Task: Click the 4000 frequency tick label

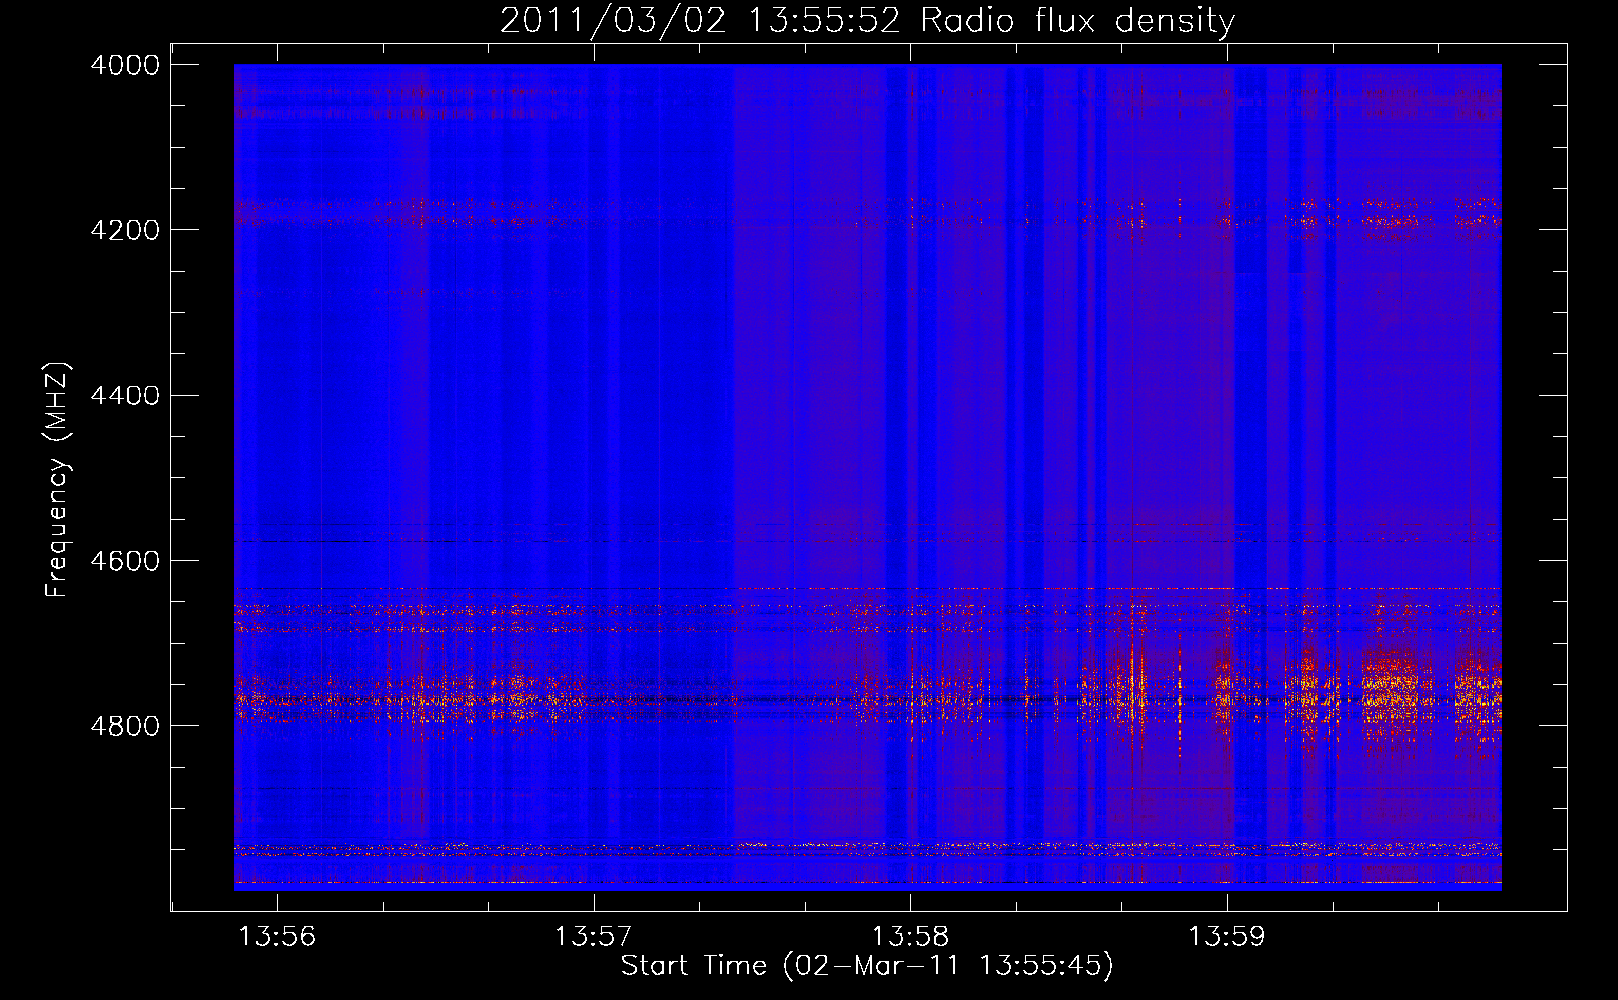Action: 125,65
